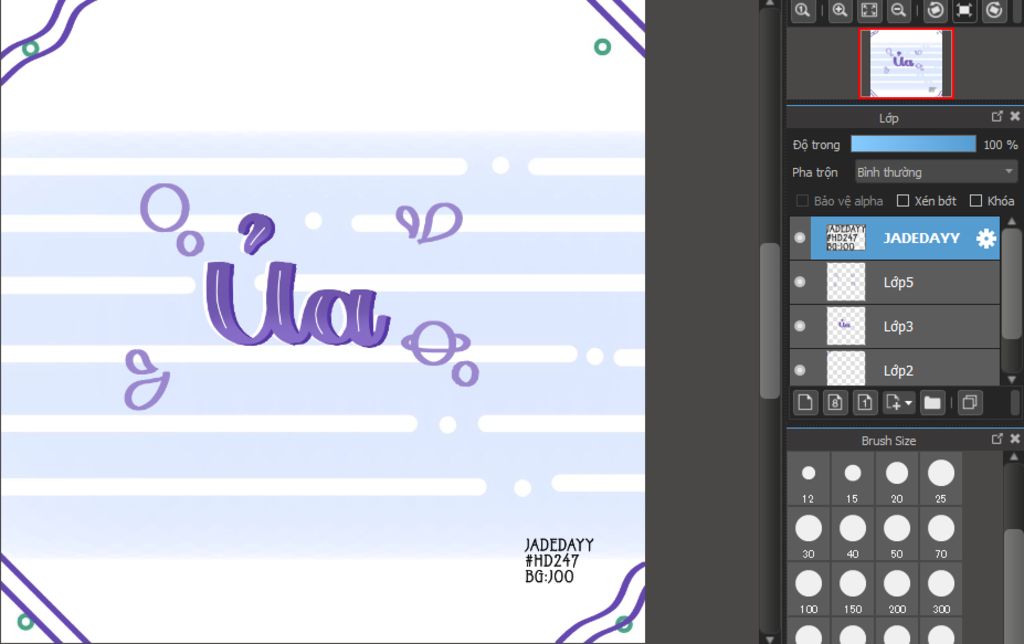Close the Lớp layer panel

[x=1015, y=116]
